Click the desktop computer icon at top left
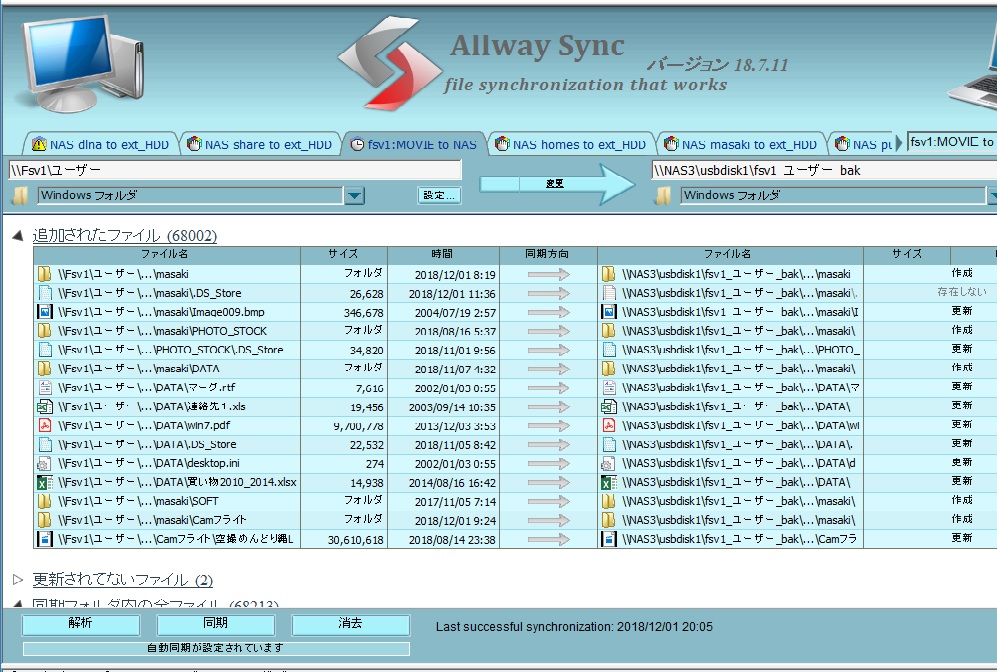 pyautogui.click(x=81, y=62)
